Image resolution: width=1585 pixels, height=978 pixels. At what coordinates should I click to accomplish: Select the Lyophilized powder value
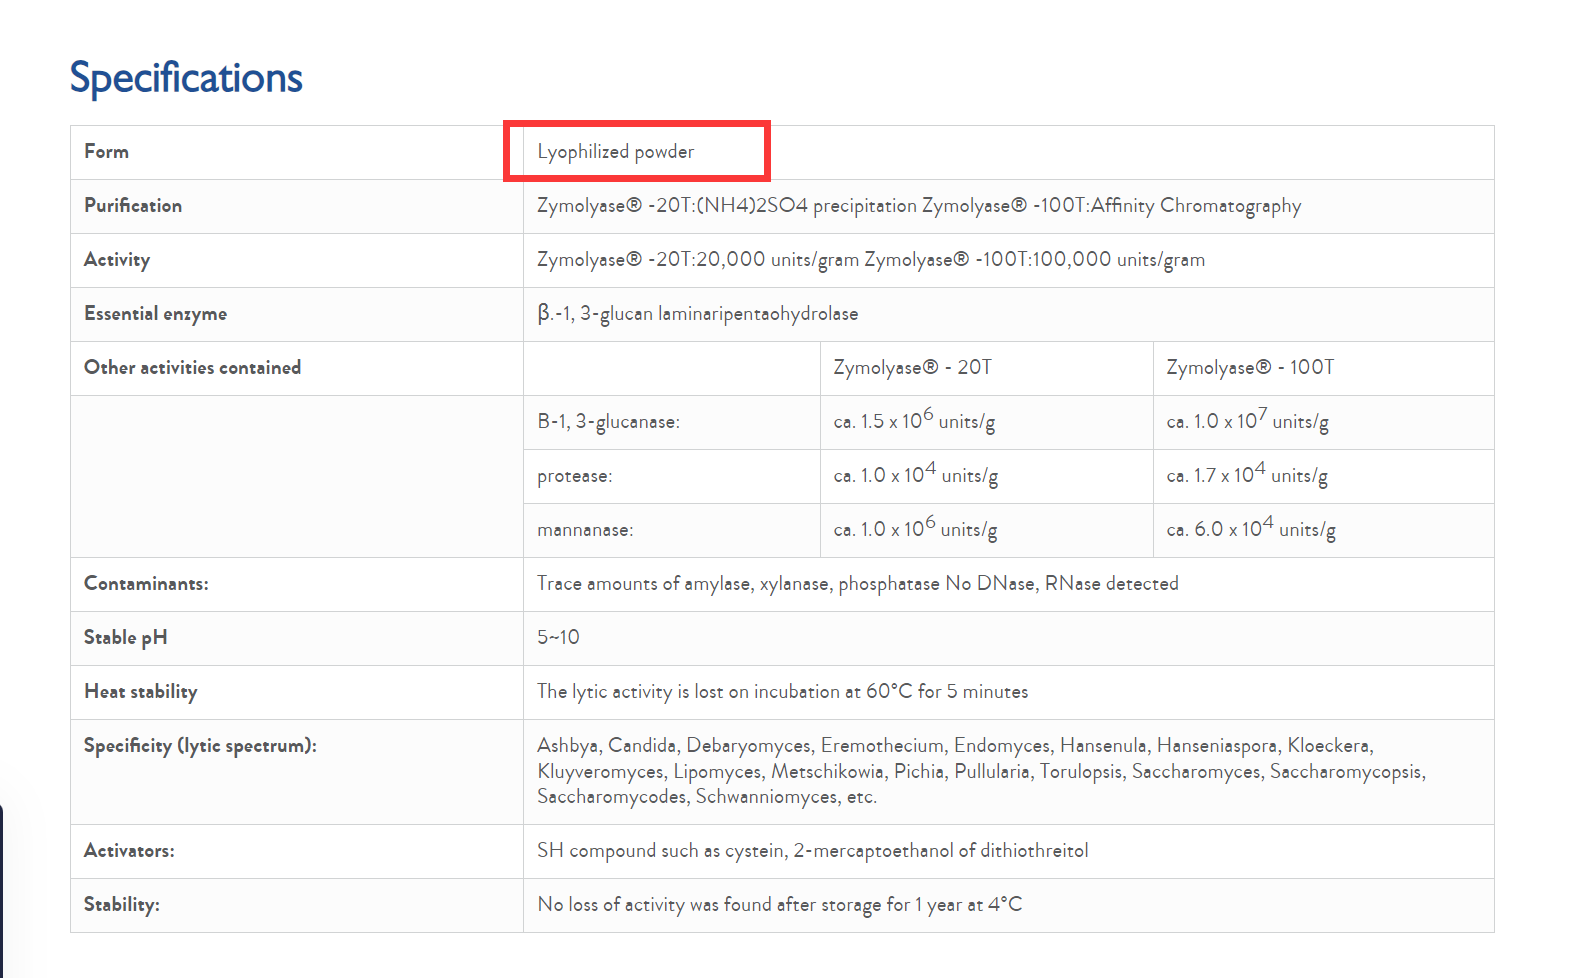(x=615, y=152)
